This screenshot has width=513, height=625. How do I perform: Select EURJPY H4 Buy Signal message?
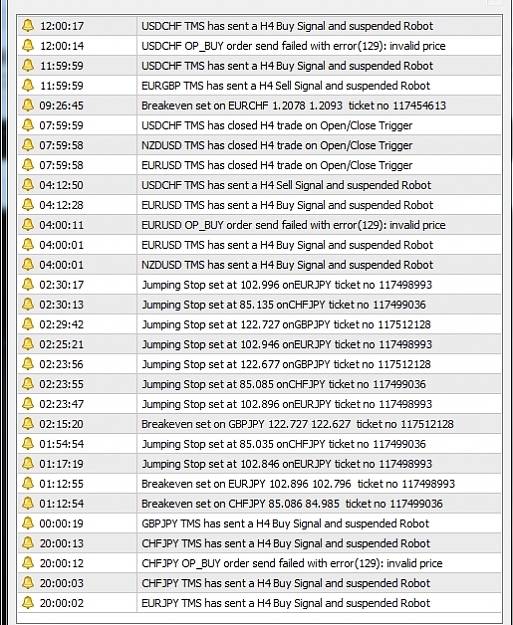(286, 603)
